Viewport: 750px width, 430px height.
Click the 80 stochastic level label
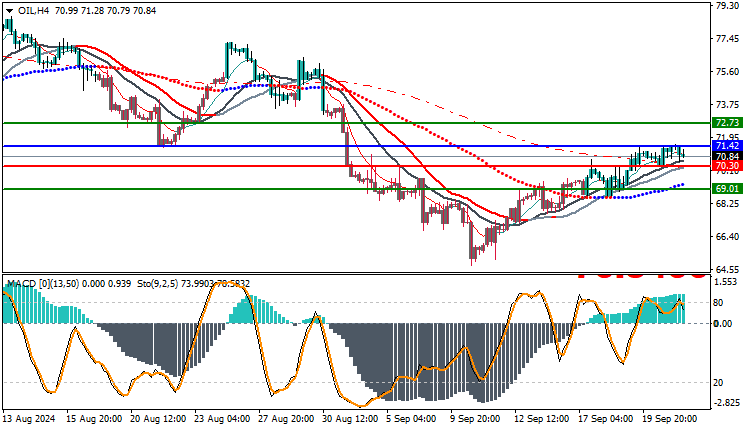click(718, 303)
